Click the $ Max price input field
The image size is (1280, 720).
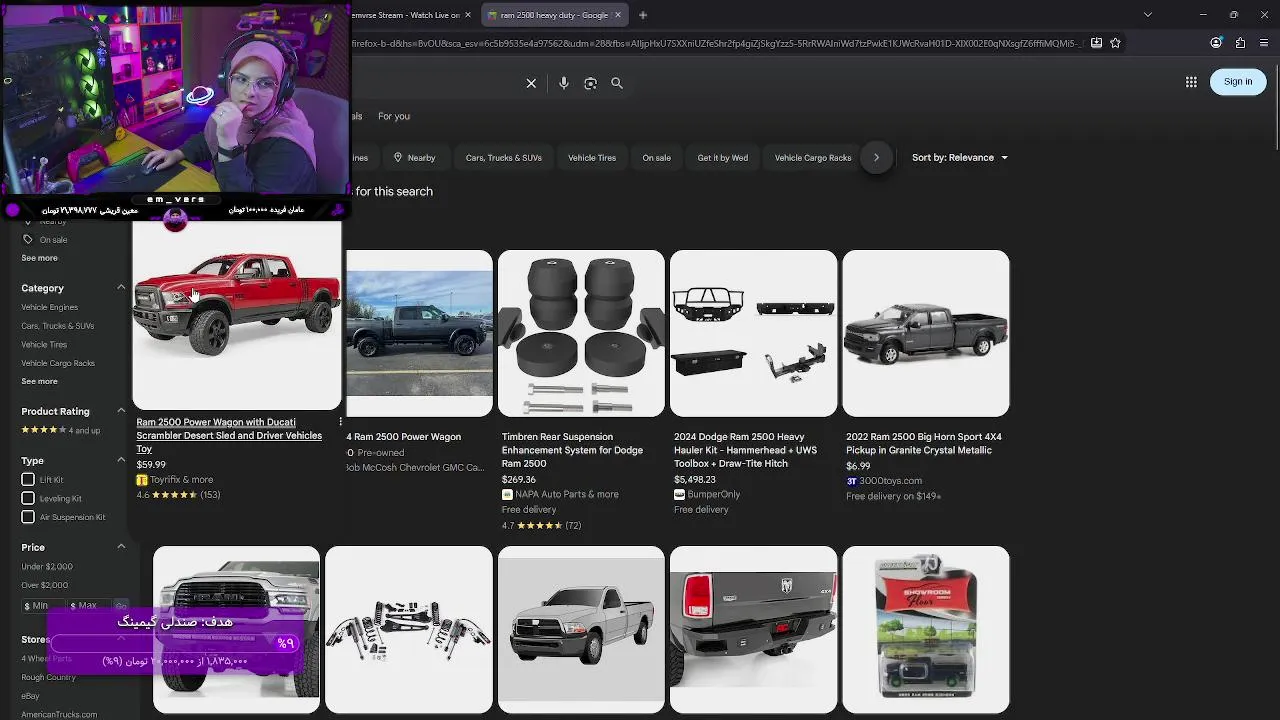pyautogui.click(x=88, y=605)
